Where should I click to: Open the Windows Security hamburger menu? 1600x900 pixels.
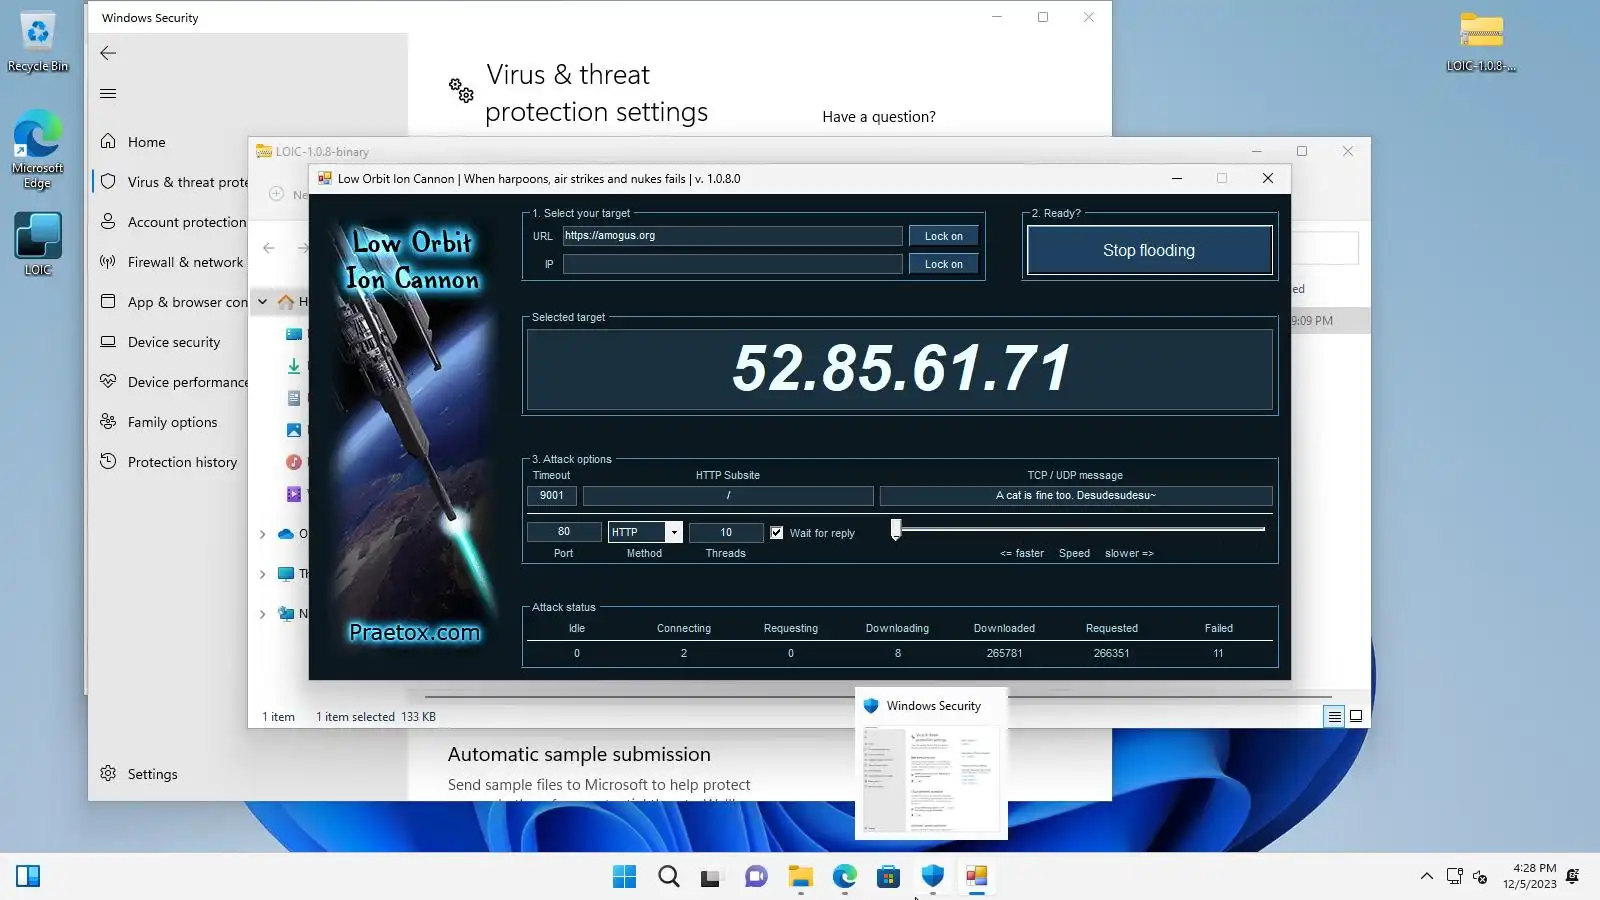pyautogui.click(x=108, y=94)
